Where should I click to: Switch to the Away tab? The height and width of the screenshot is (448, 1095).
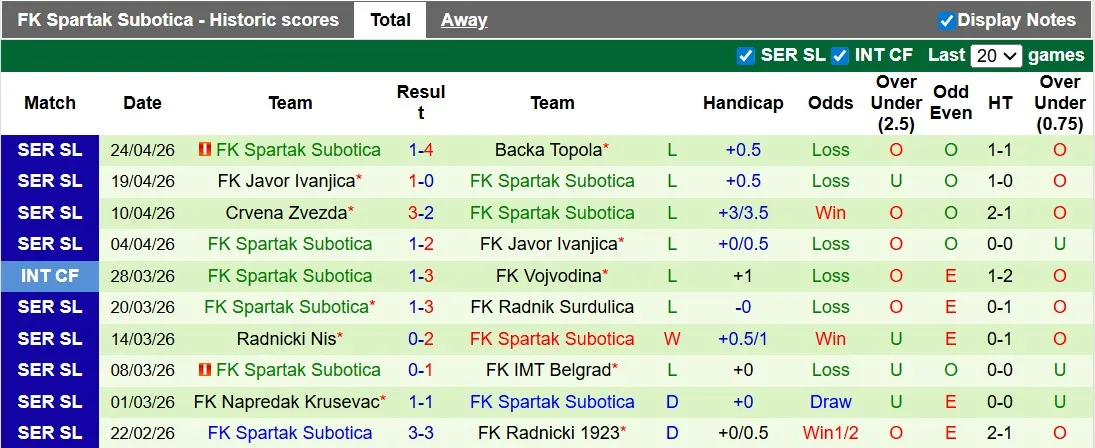[x=464, y=20]
